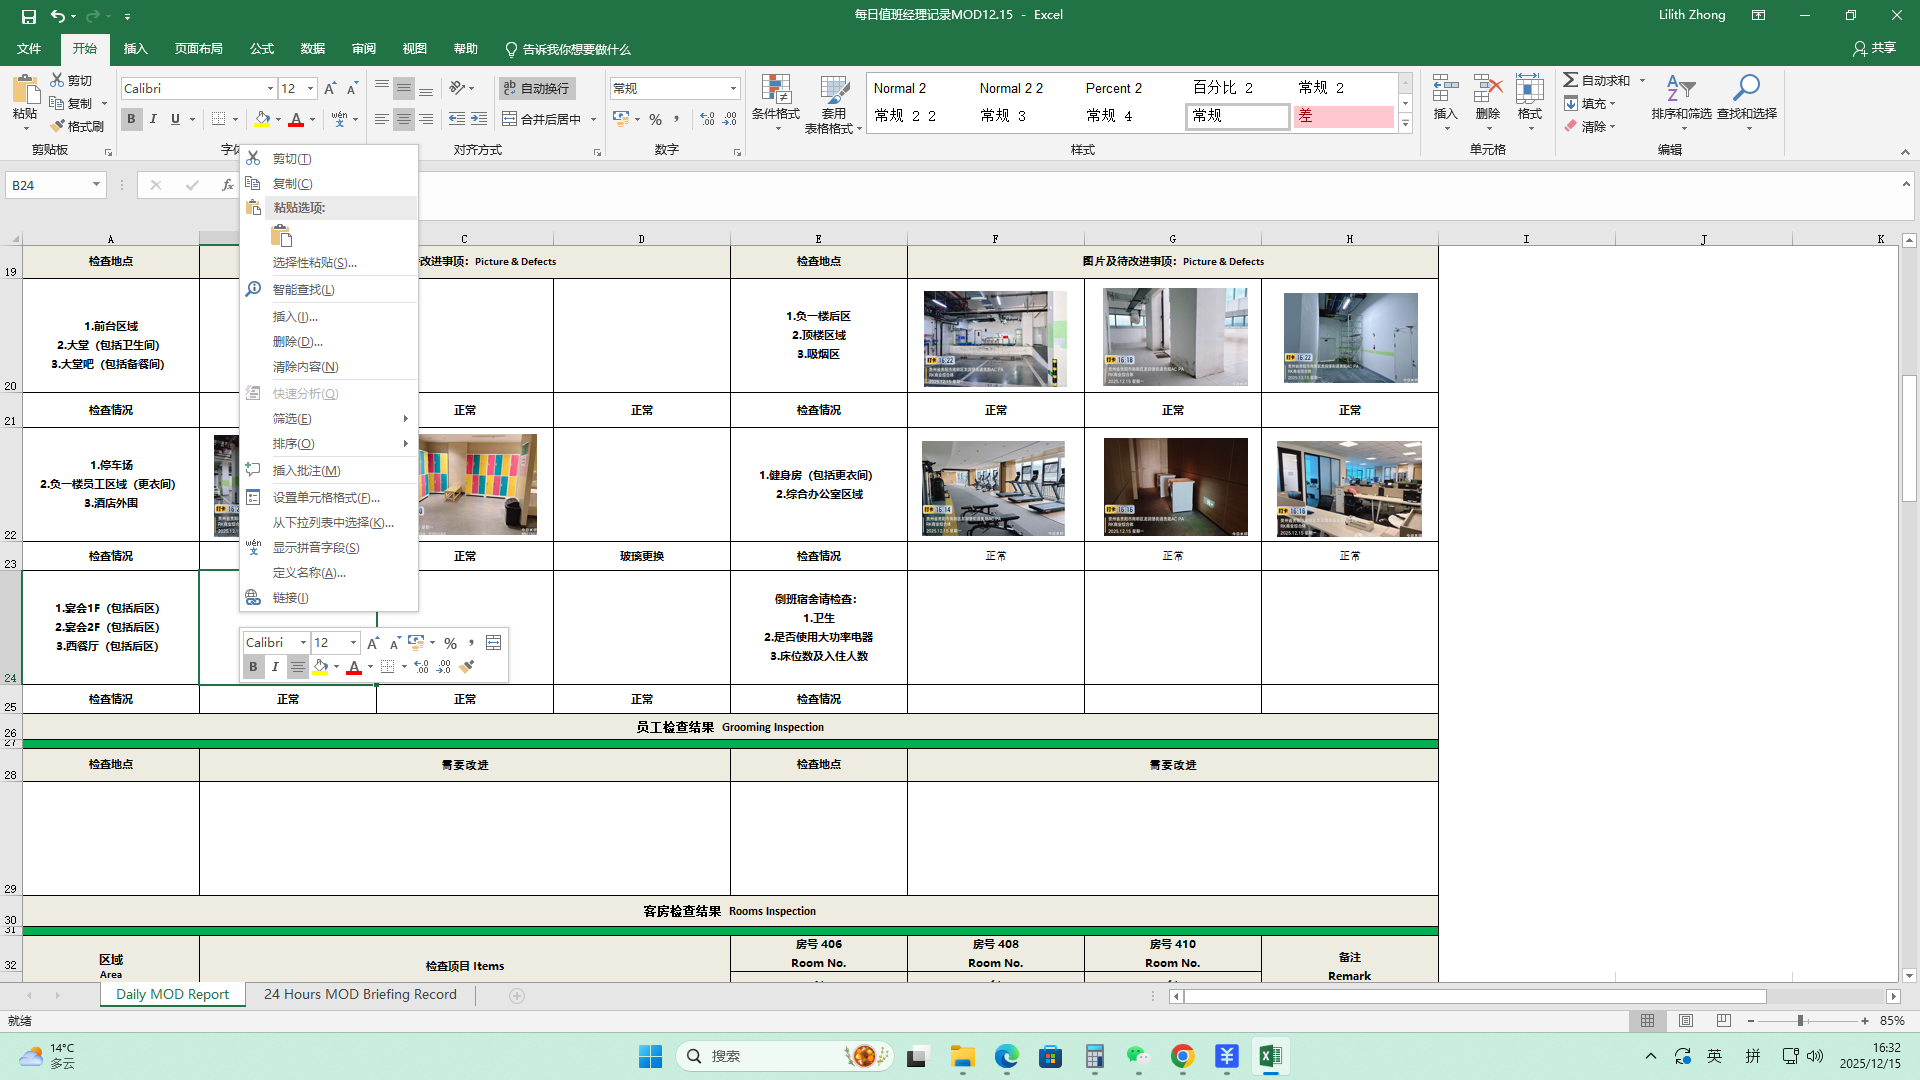Click the gym treadmill photo thumbnail

[x=993, y=489]
